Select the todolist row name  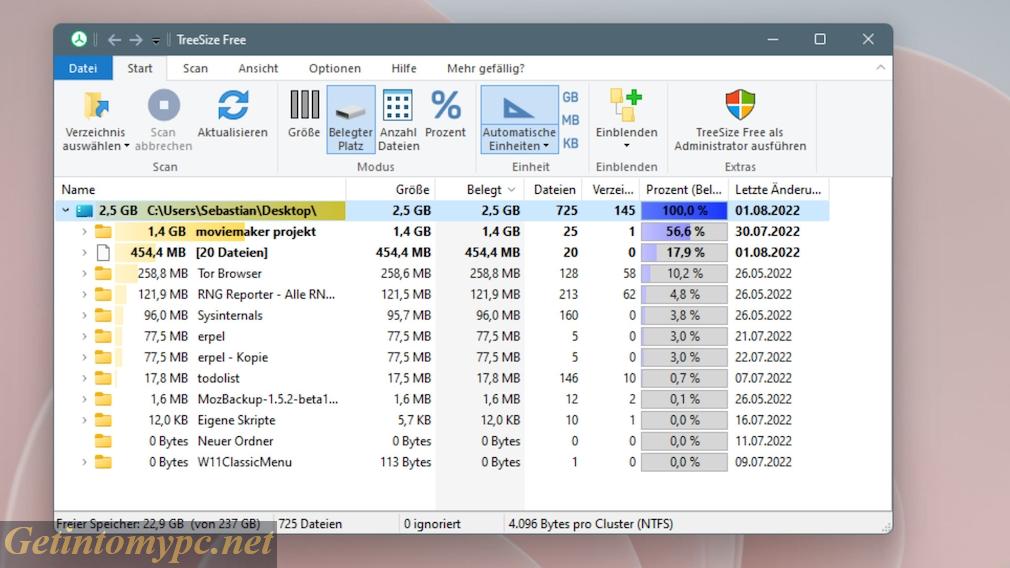pos(218,378)
